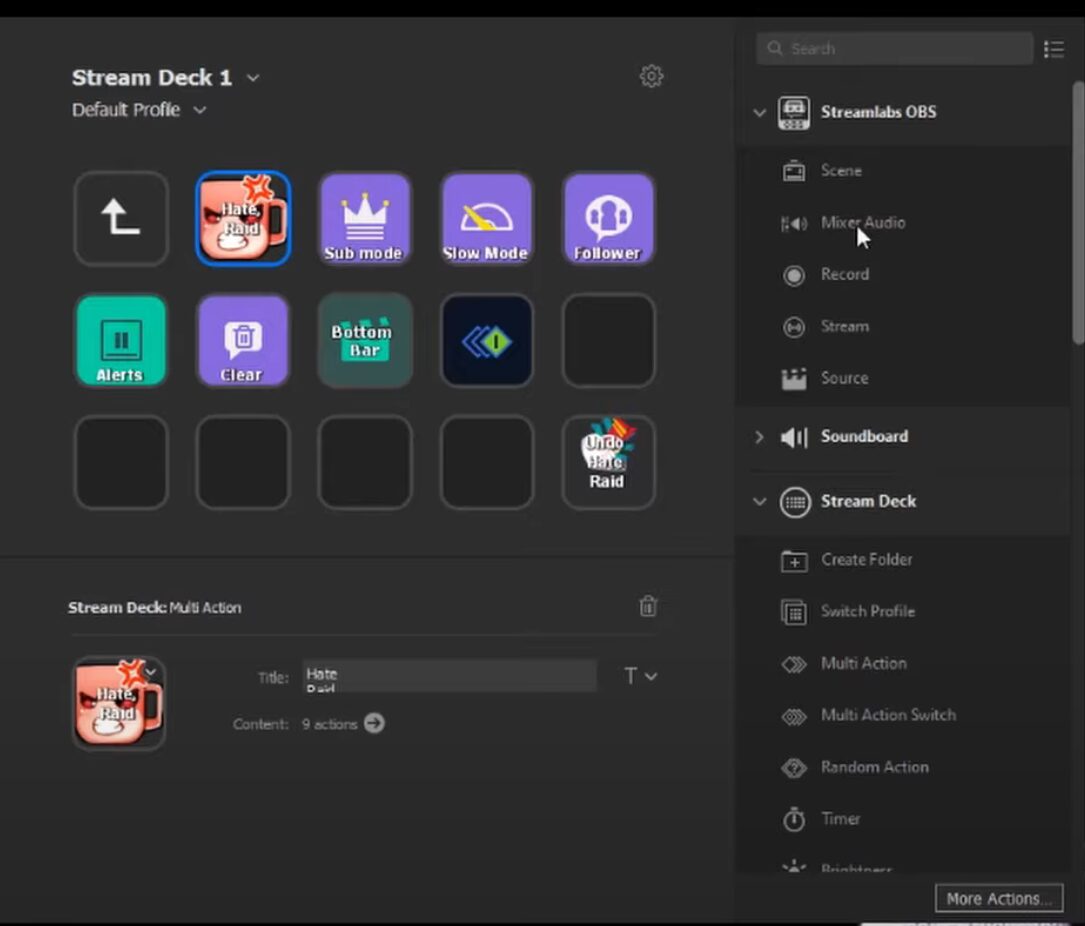Image resolution: width=1085 pixels, height=926 pixels.
Task: Open the Default Profile dropdown
Action: 199,110
